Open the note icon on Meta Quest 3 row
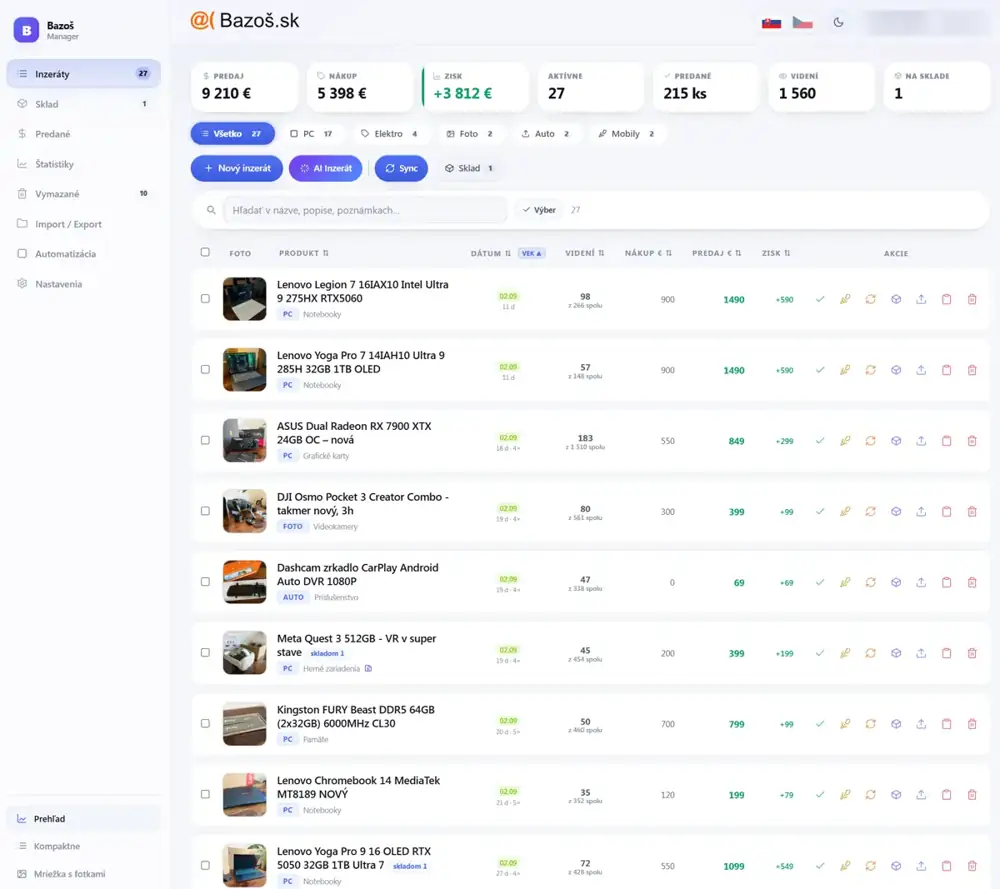 click(x=368, y=668)
